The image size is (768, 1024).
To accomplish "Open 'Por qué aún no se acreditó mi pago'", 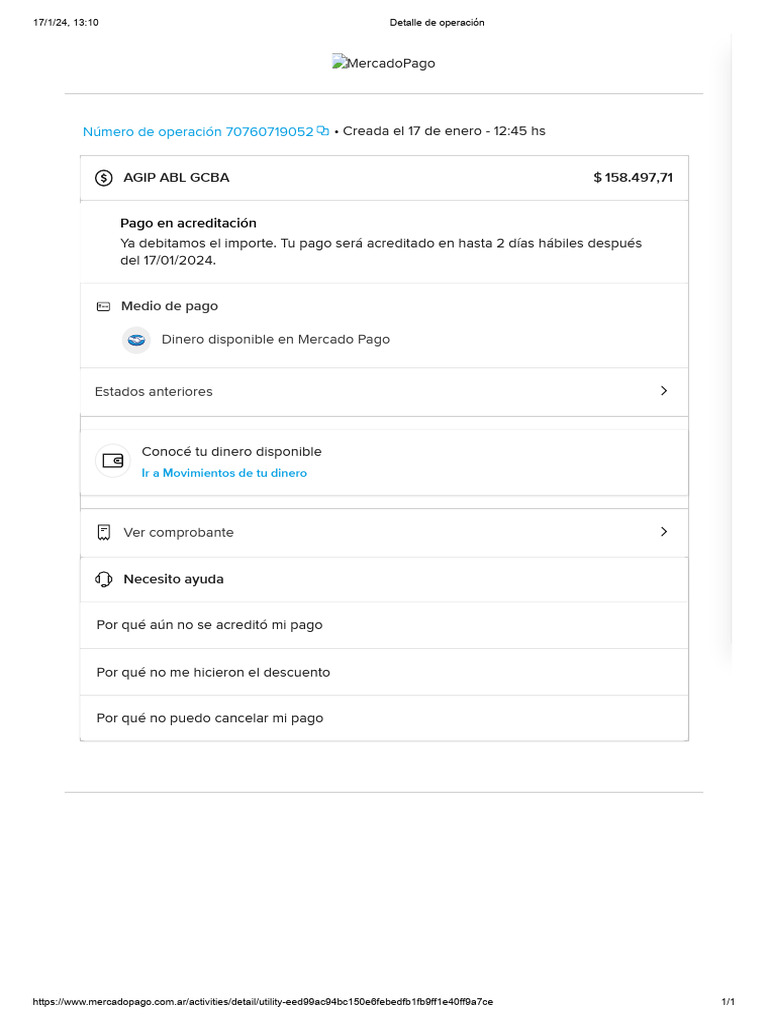I will coord(209,625).
